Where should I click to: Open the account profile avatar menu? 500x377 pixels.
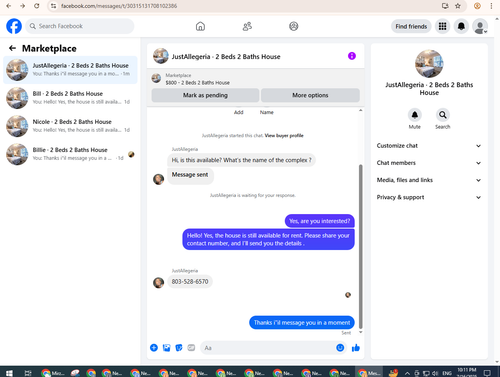(x=480, y=27)
